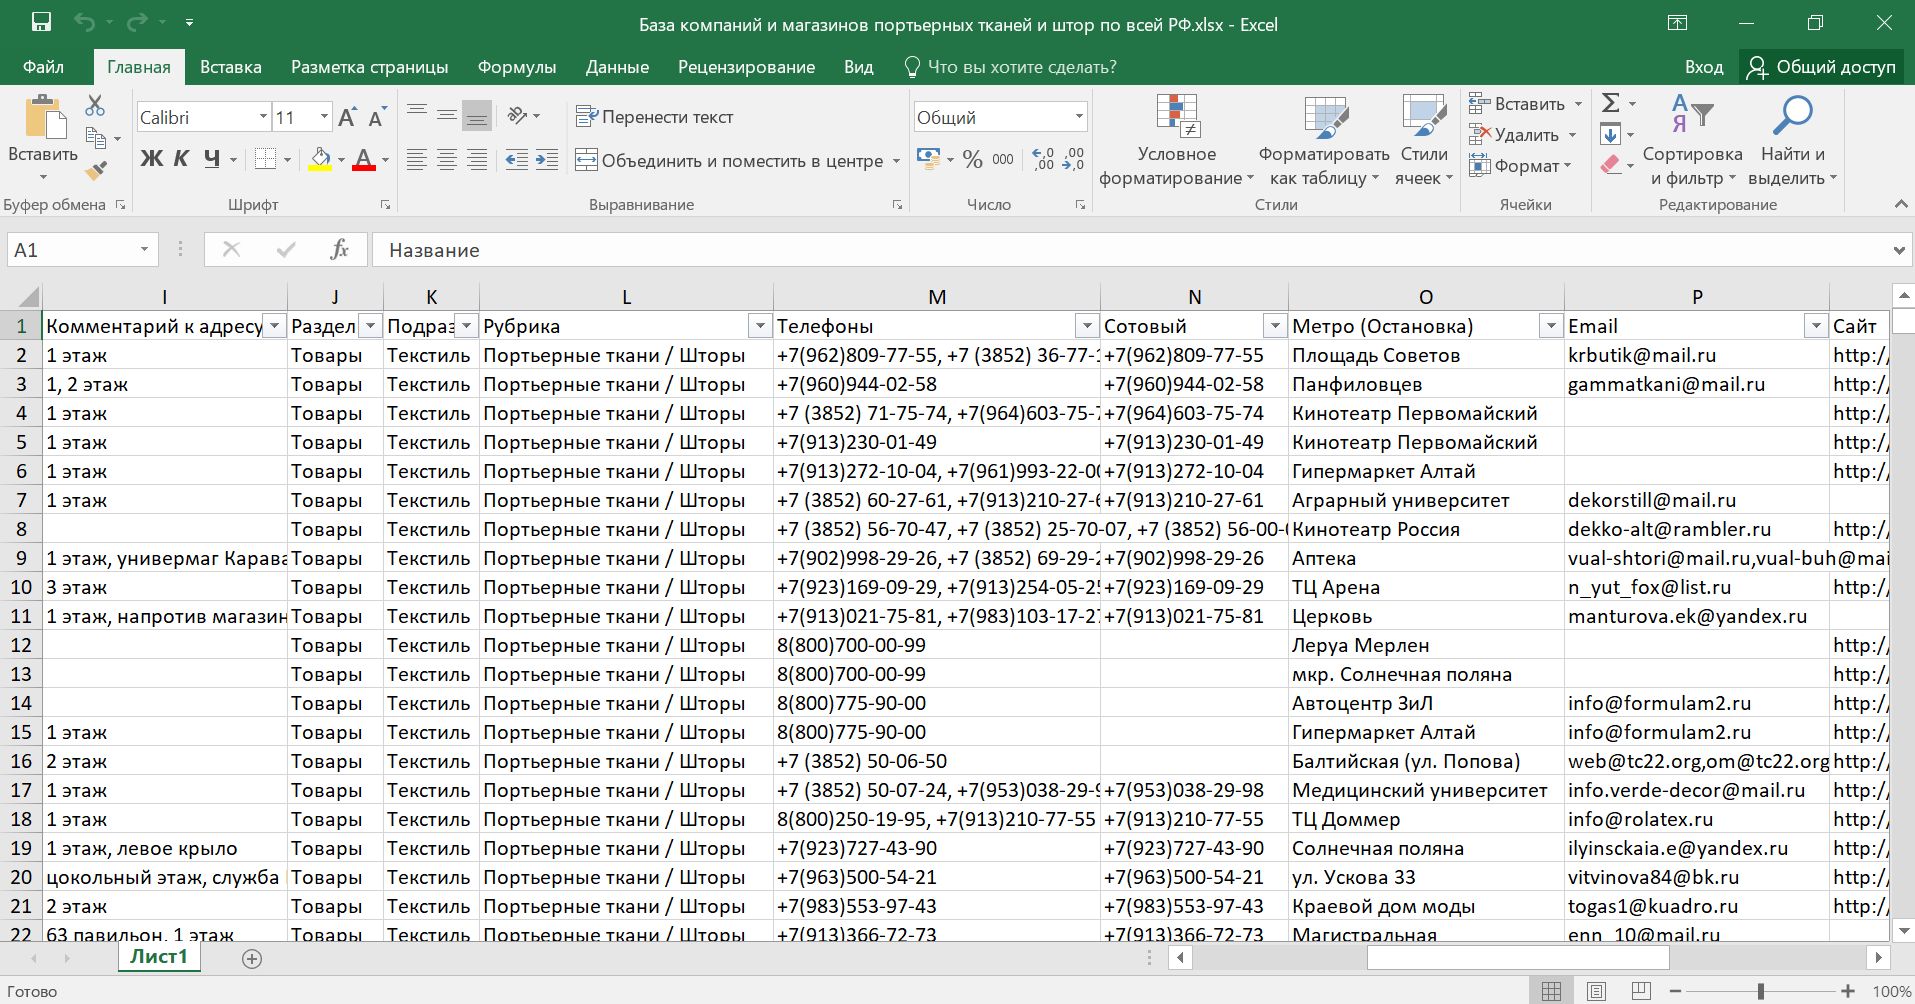Open the Calibri font name dropdown
The height and width of the screenshot is (1004, 1915).
pos(263,117)
